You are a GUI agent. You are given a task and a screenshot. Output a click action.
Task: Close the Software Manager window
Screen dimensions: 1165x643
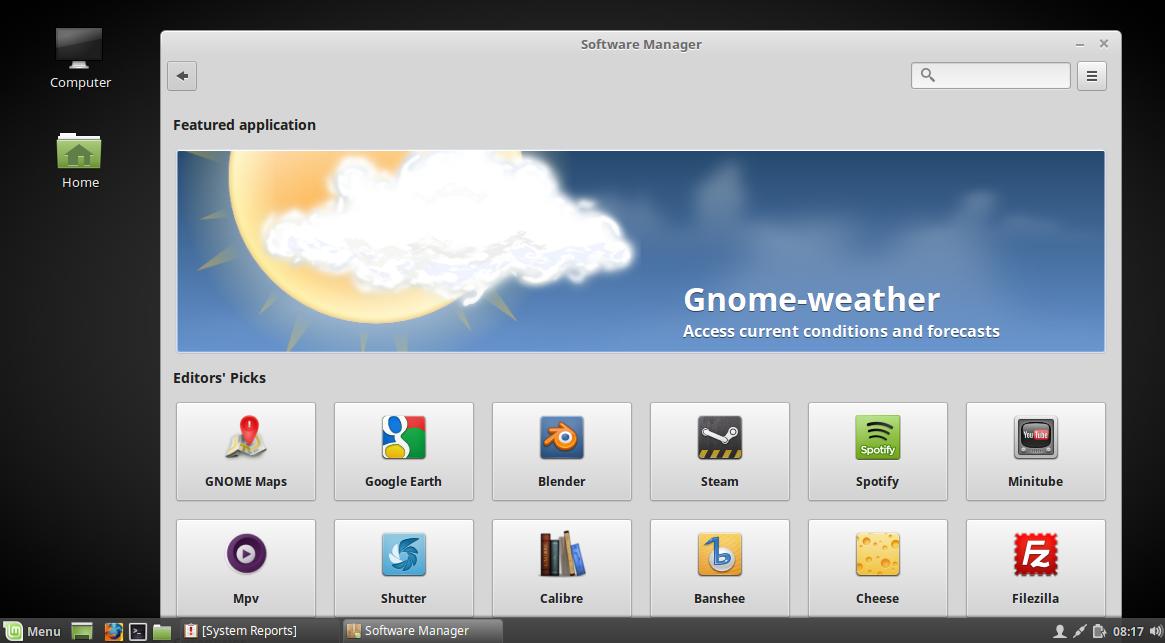coord(1104,44)
